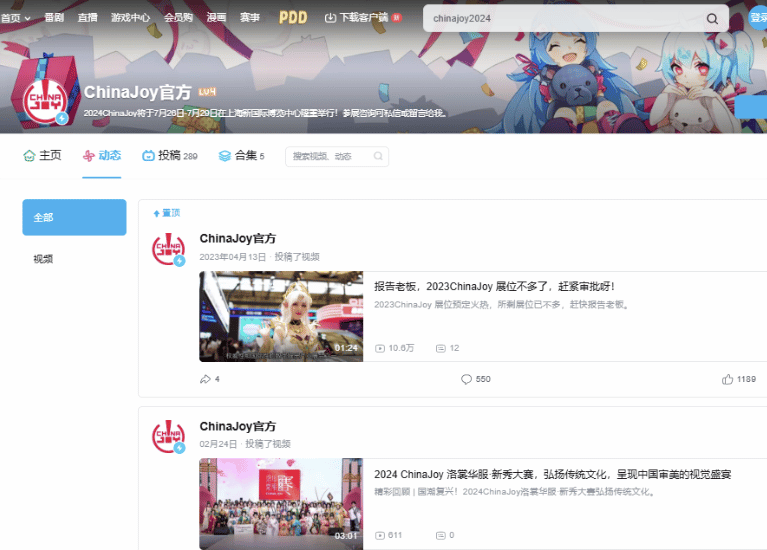Open the cosplayer video thumbnail 01:24

coord(281,317)
